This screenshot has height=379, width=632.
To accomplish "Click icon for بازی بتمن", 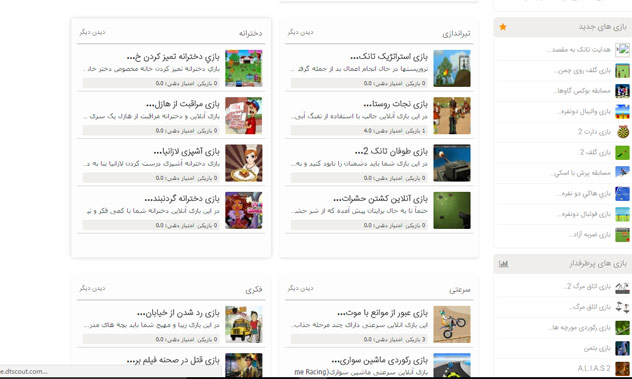I will pyautogui.click(x=622, y=348).
